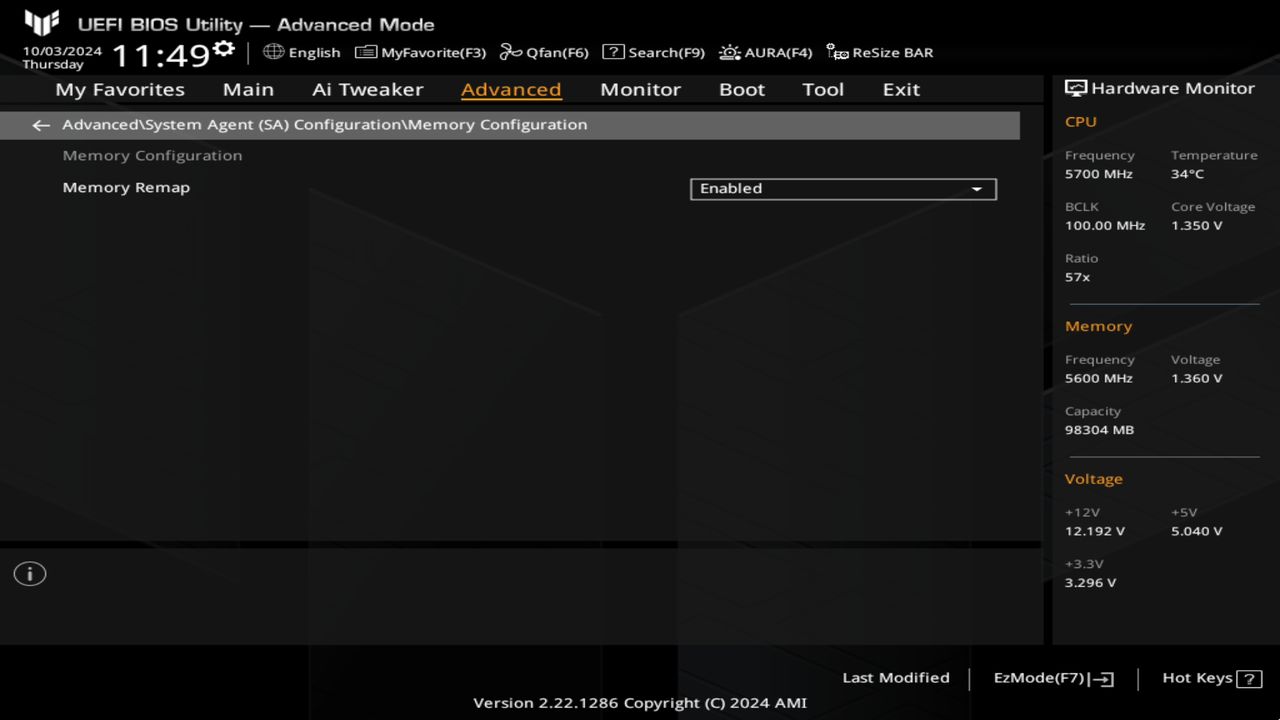1280x720 pixels.
Task: Click memory frequency value 5600 MHz
Action: 1098,379
